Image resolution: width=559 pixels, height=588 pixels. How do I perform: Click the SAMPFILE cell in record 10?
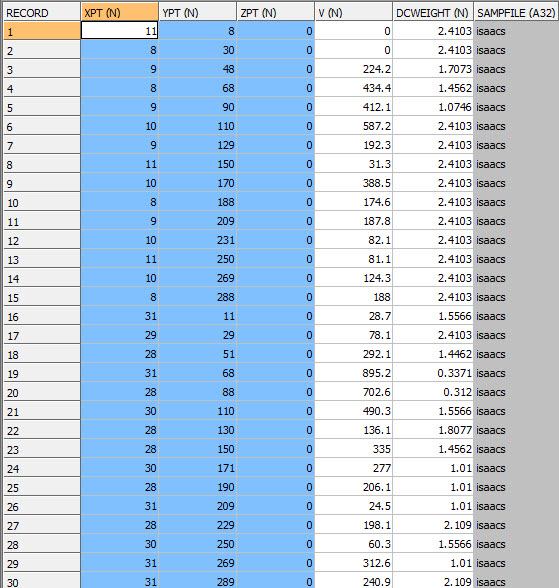(516, 202)
